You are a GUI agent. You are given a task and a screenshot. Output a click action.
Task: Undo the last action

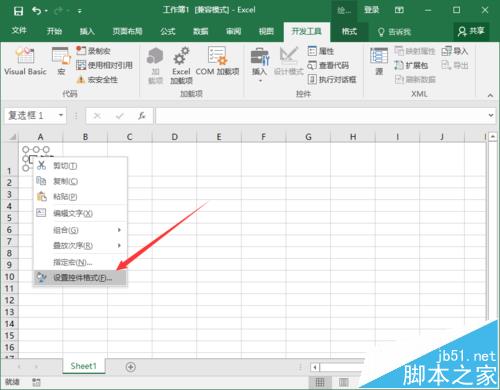(36, 11)
